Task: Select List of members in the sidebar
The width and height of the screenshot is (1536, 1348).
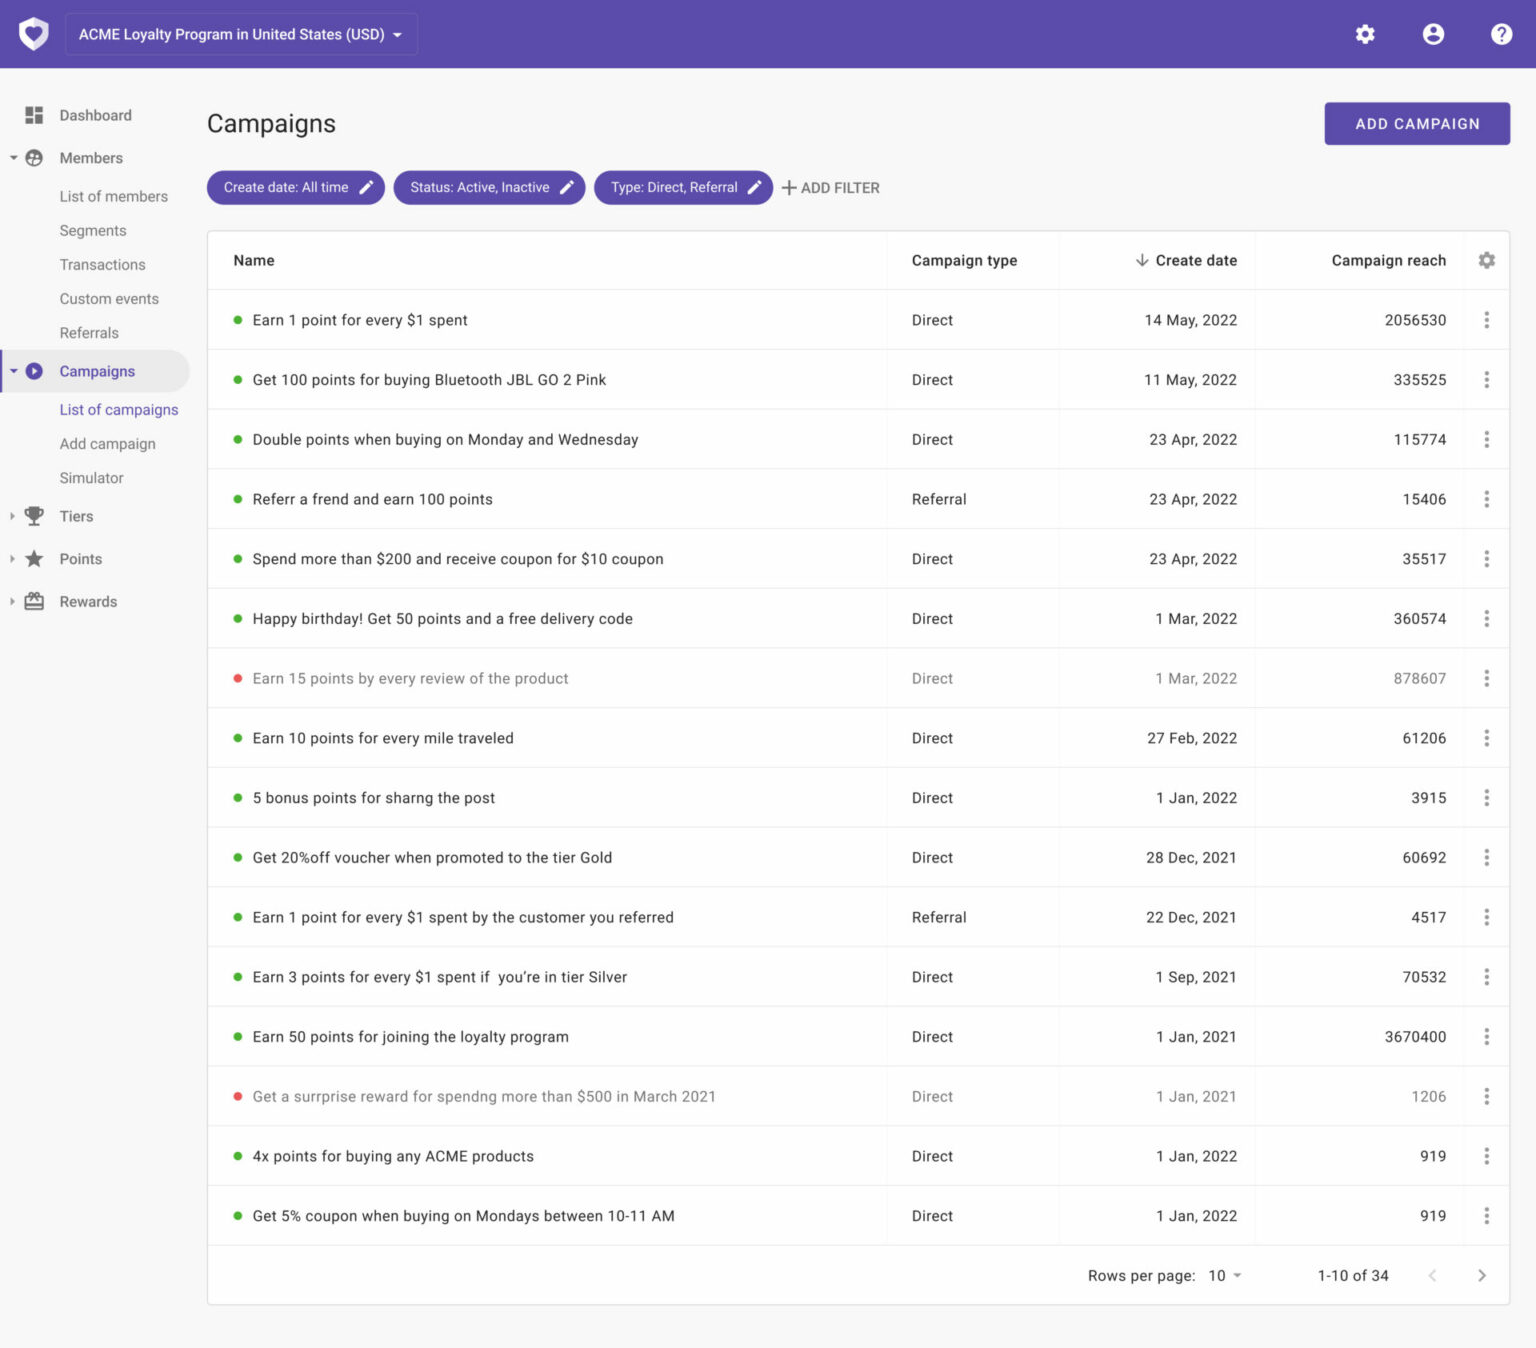Action: pyautogui.click(x=113, y=196)
